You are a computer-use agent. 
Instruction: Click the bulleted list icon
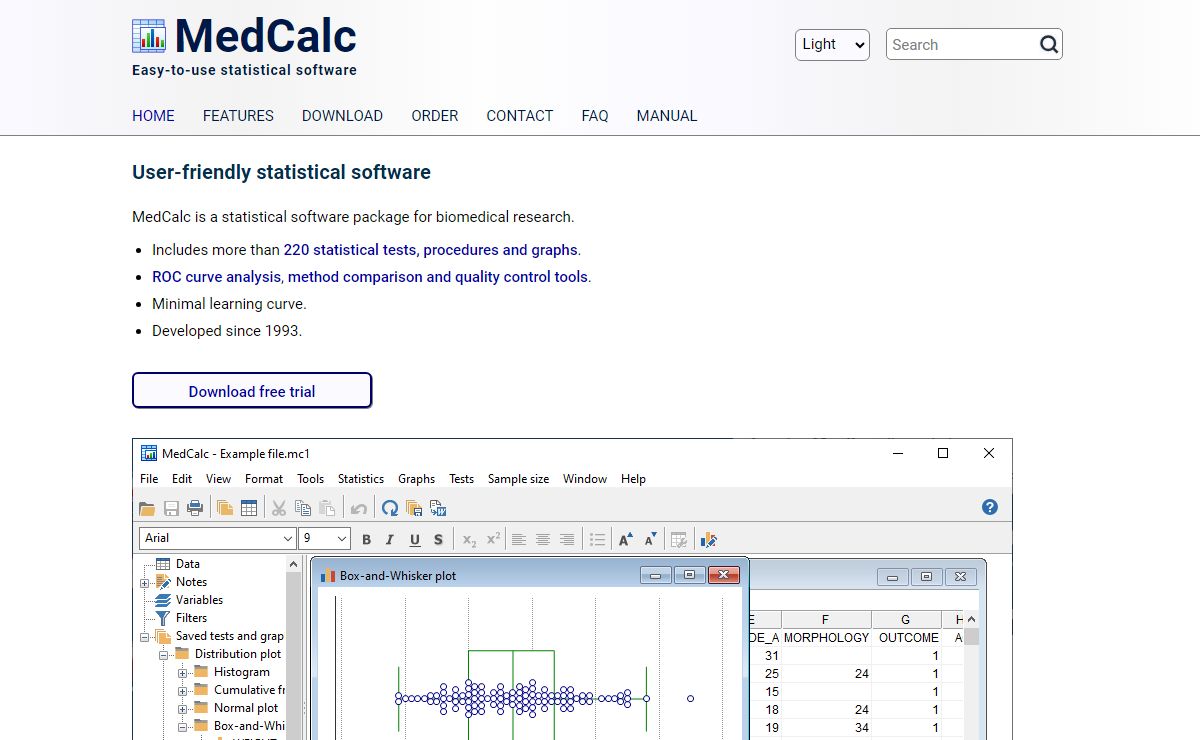click(597, 540)
